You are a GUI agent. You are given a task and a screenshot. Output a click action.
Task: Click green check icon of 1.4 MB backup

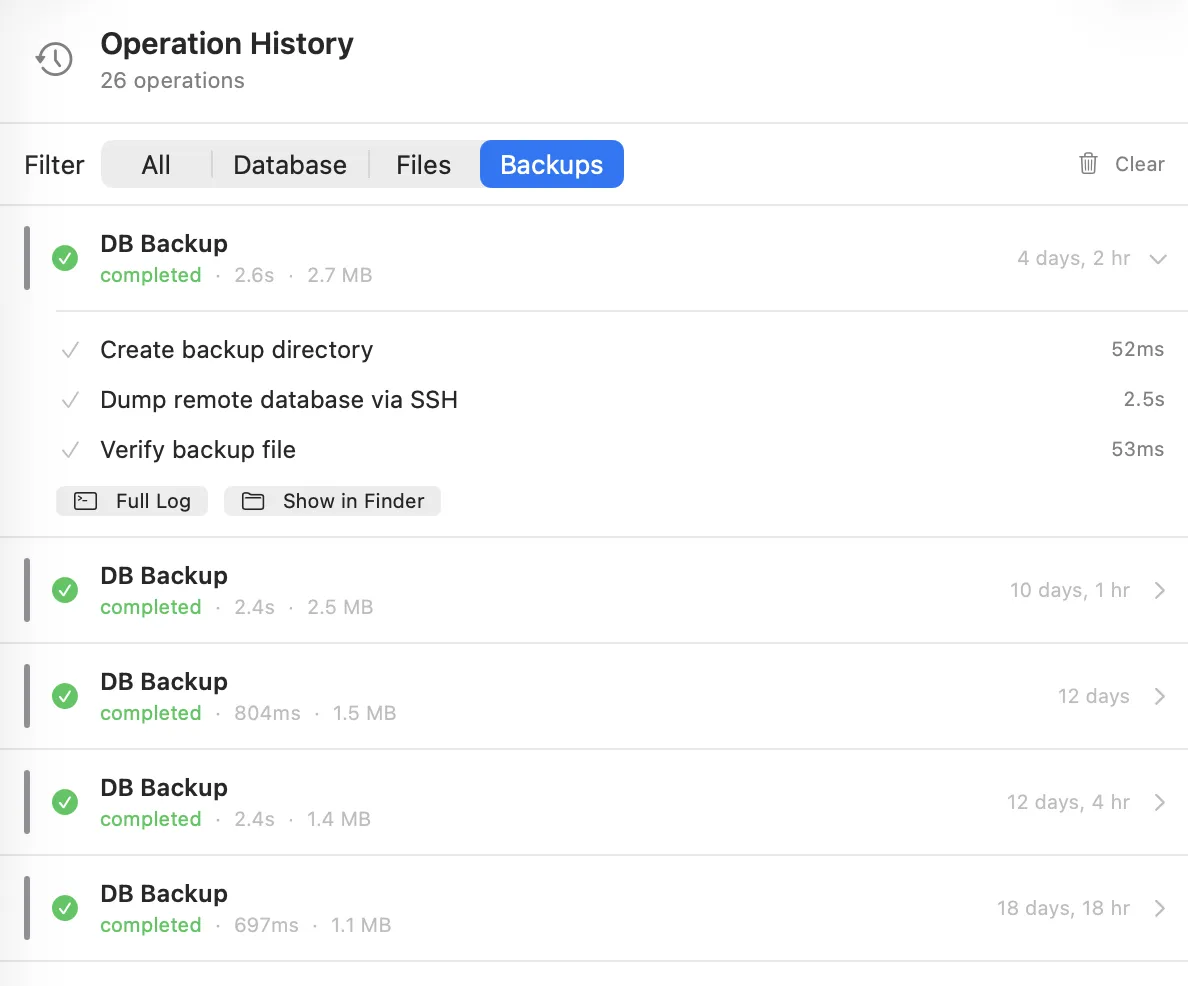tap(65, 802)
